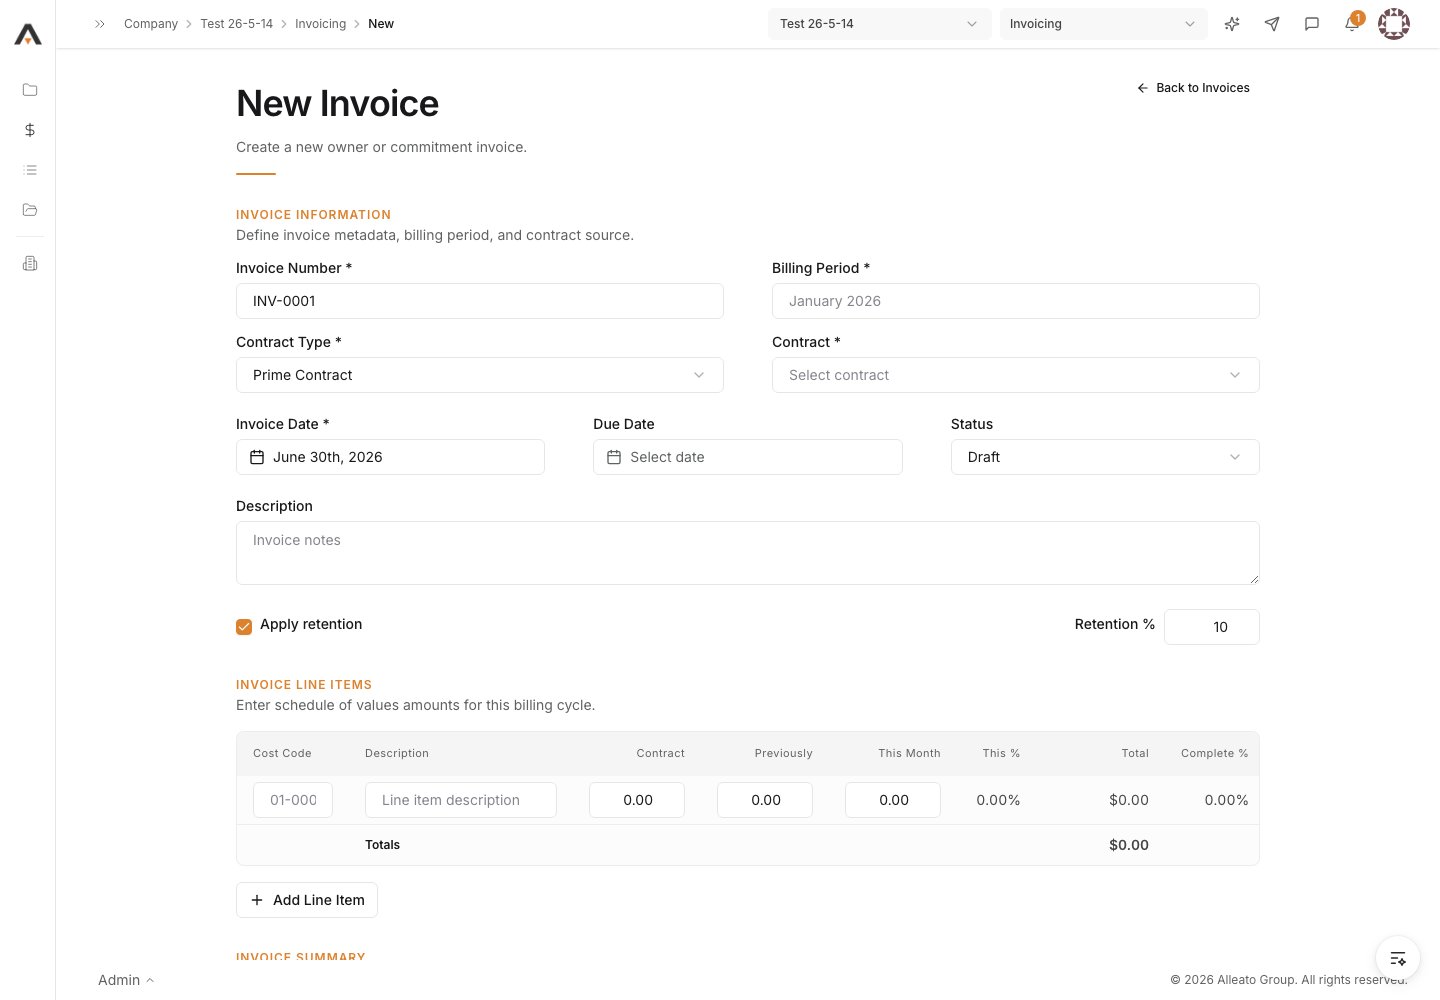The height and width of the screenshot is (1000, 1440).
Task: Focus the Previously amount input
Action: coord(765,800)
